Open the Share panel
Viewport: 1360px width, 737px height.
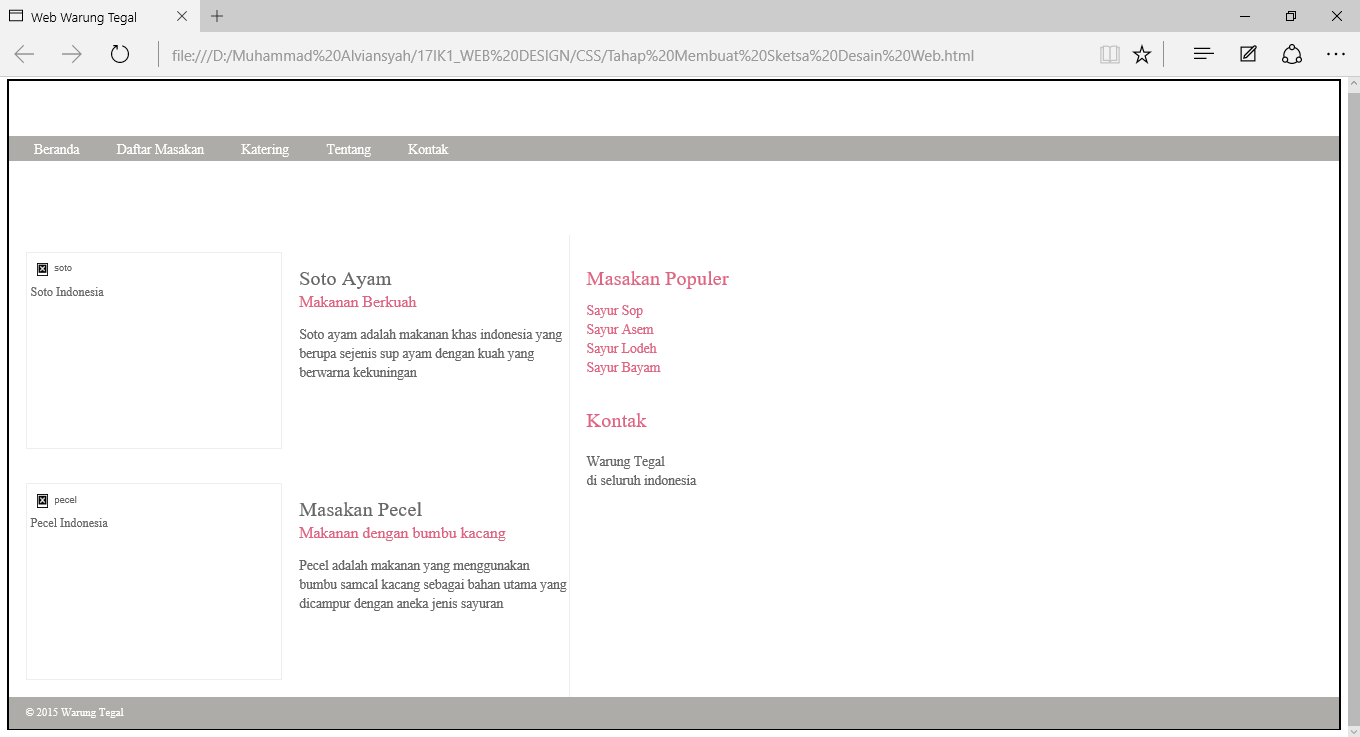click(x=1292, y=54)
